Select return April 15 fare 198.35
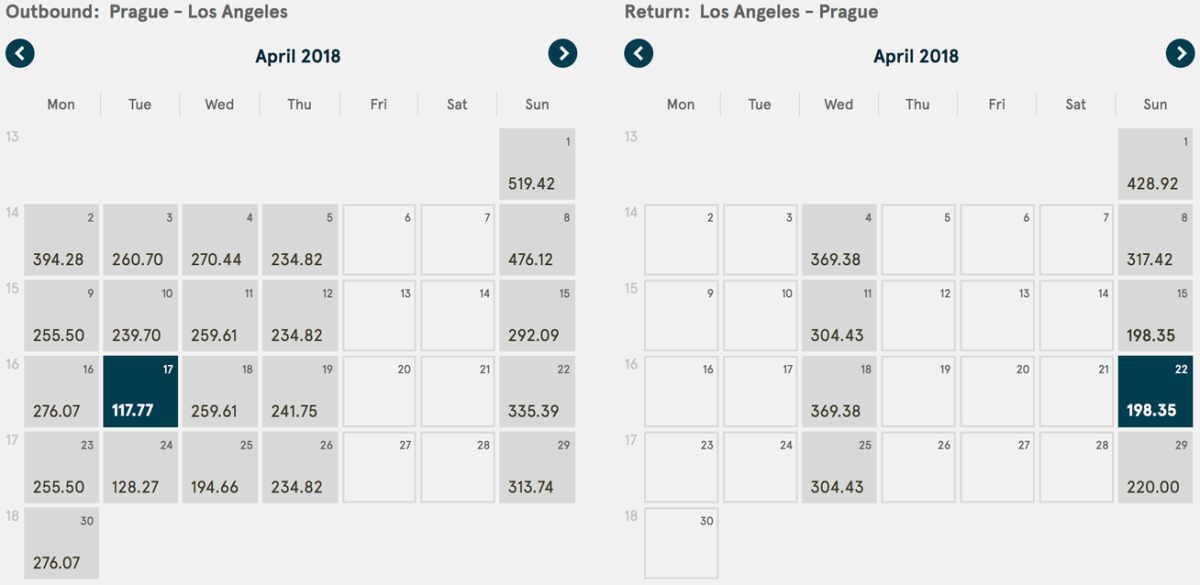 coord(1156,316)
